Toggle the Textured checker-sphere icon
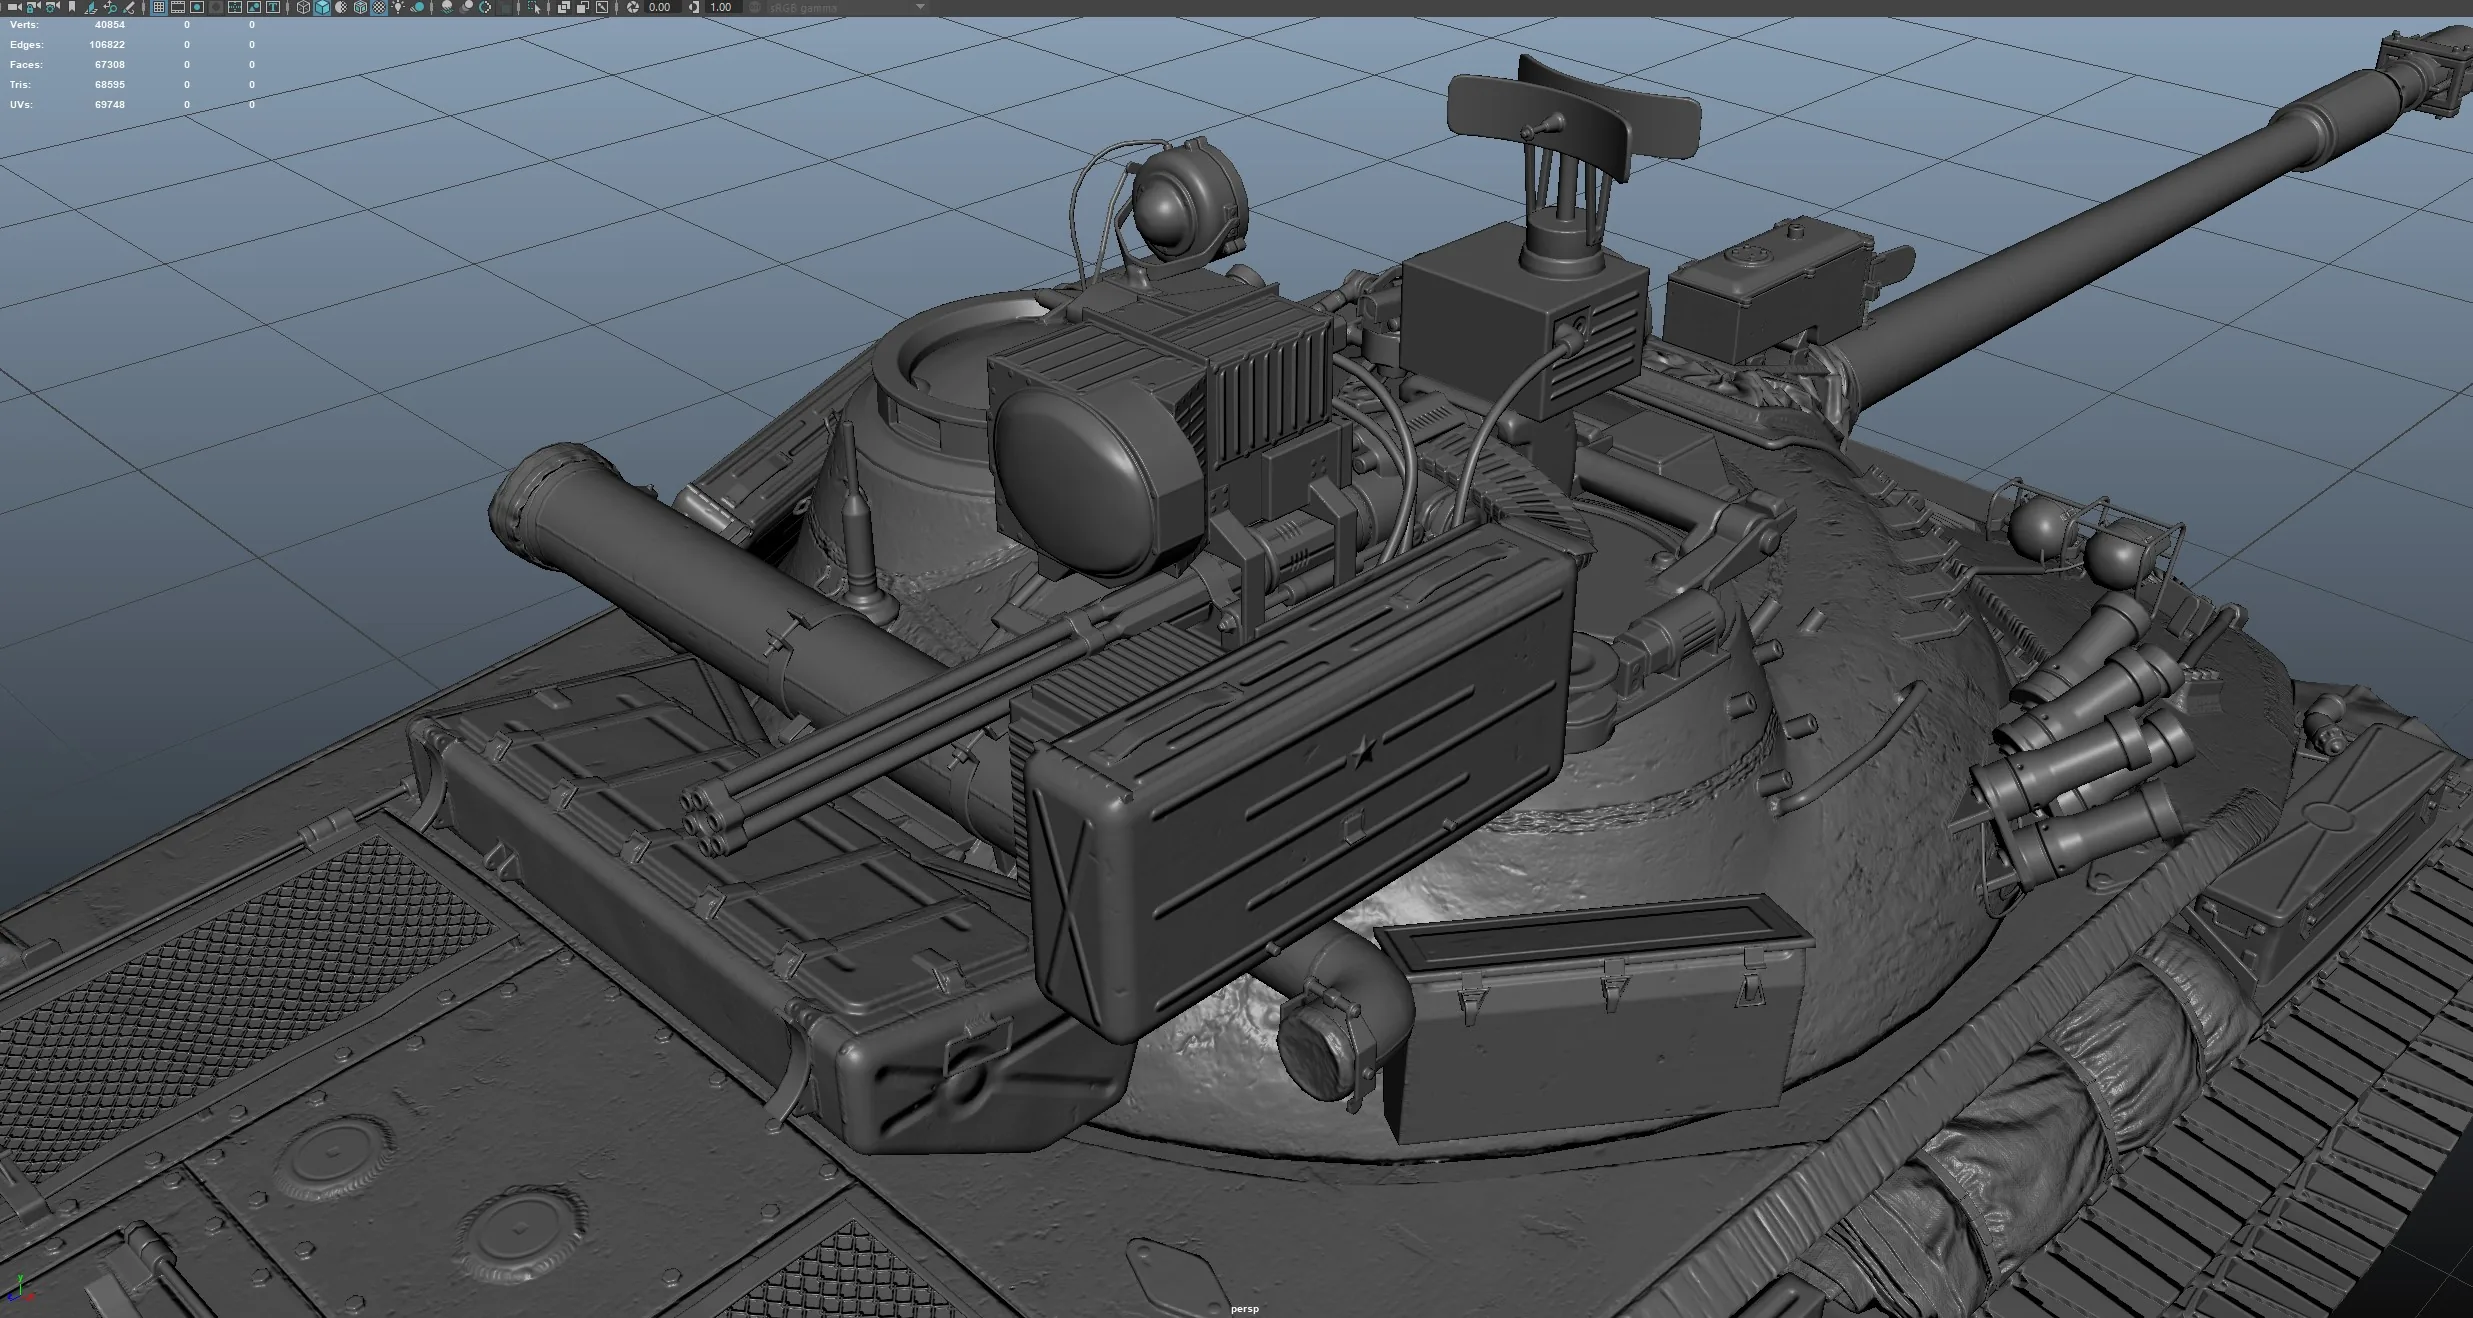Image resolution: width=2473 pixels, height=1318 pixels. (x=378, y=7)
